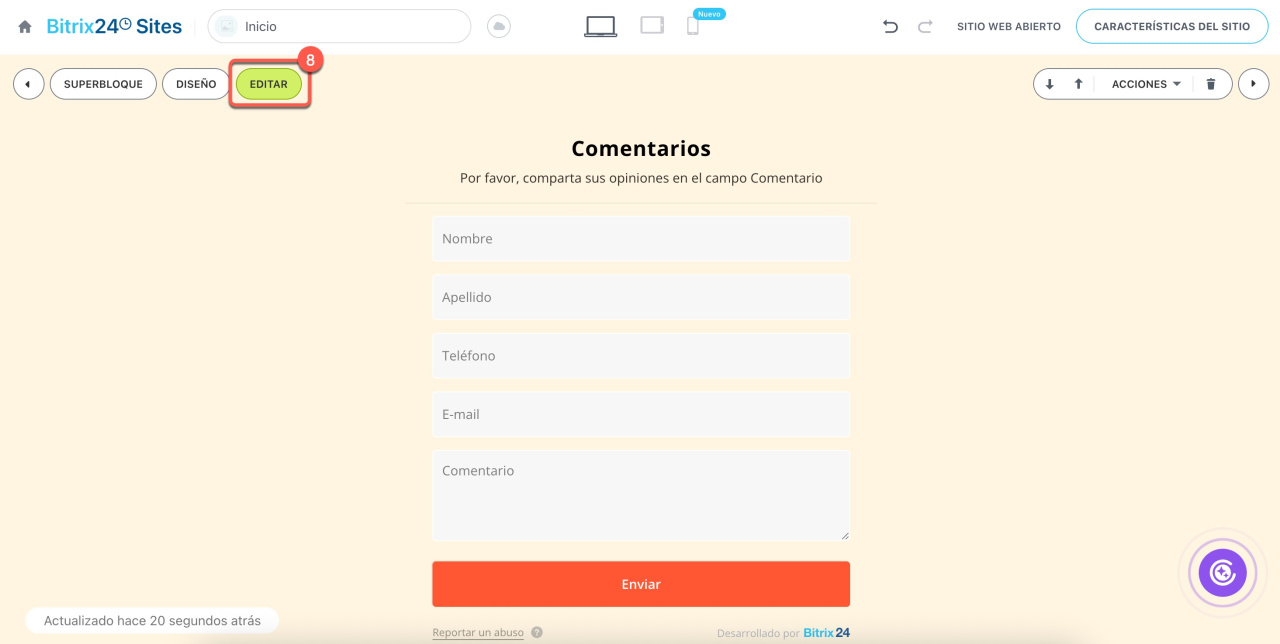
Task: Open the Acciones dropdown menu
Action: pos(1146,84)
